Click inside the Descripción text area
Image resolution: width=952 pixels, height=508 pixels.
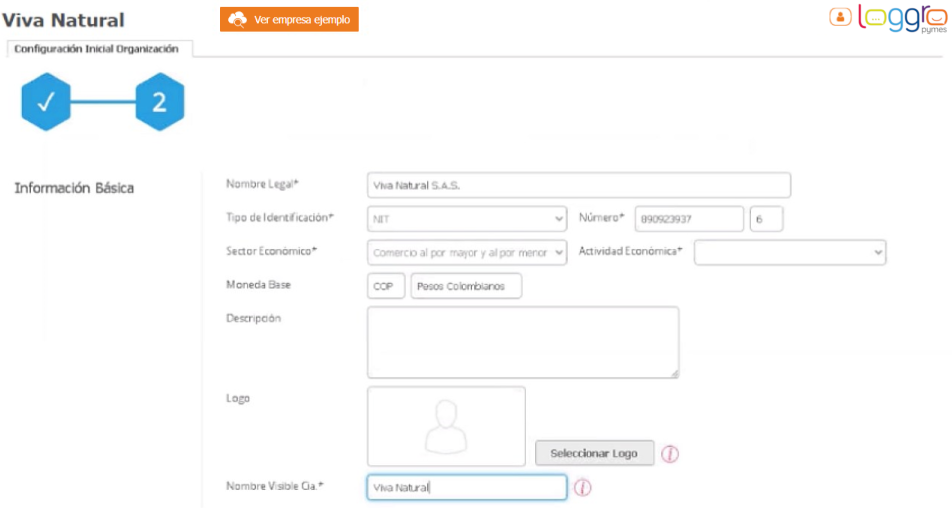tap(522, 342)
